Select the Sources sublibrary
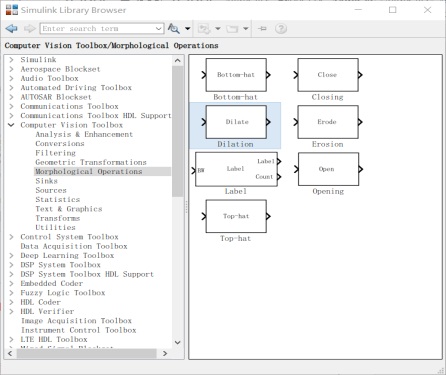 51,190
